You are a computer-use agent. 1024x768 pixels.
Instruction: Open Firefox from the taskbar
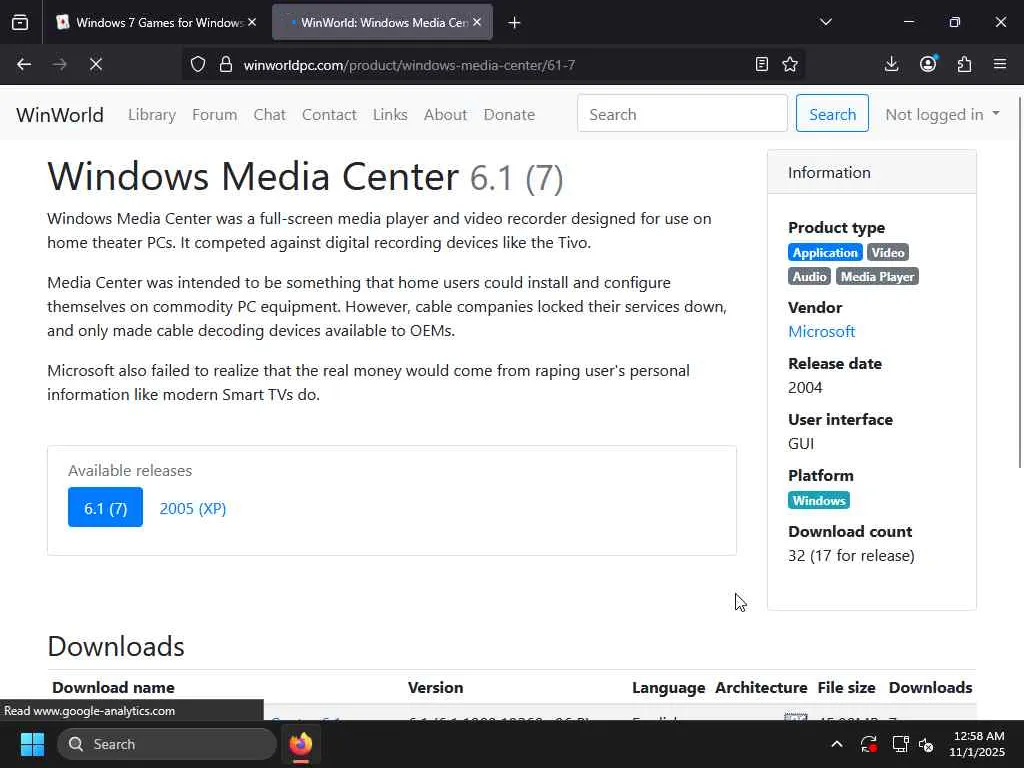click(301, 744)
